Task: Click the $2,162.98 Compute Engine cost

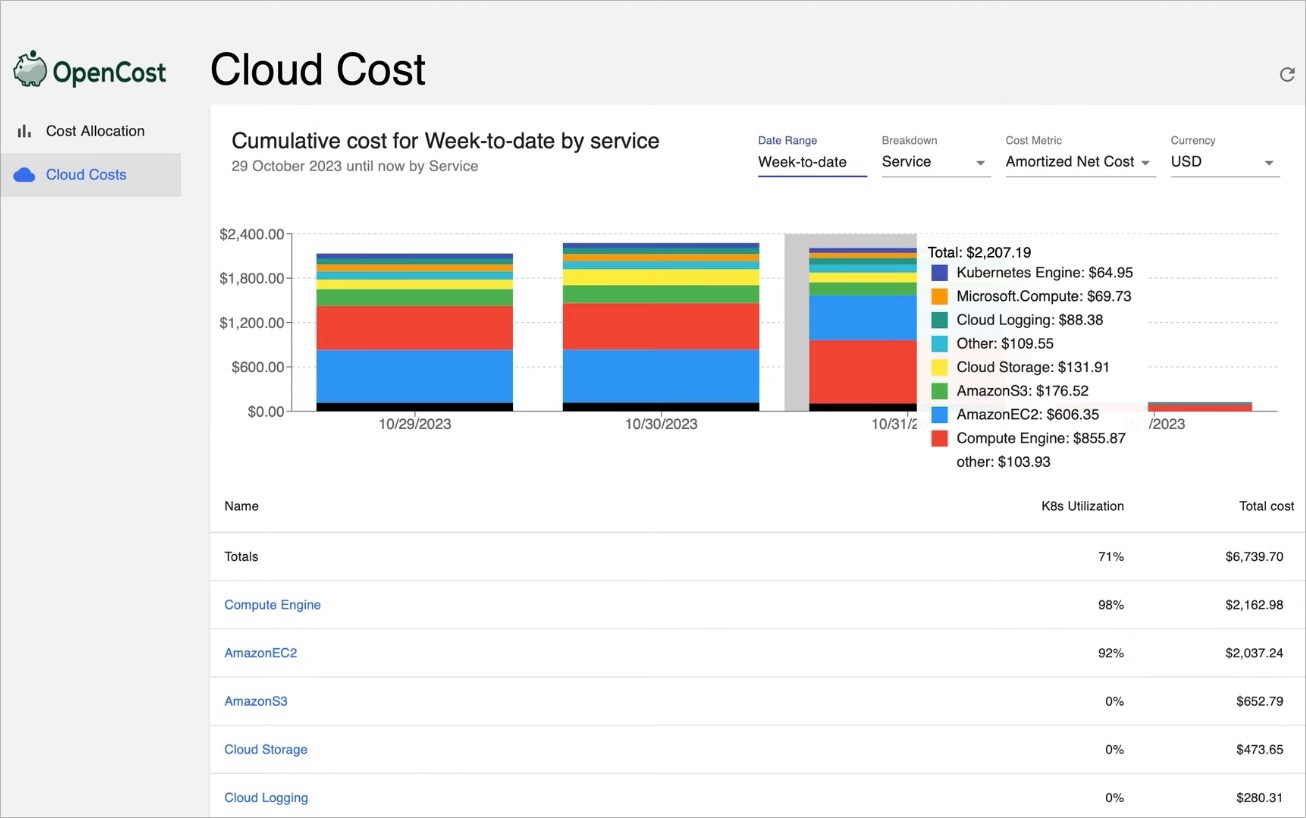Action: click(1253, 605)
